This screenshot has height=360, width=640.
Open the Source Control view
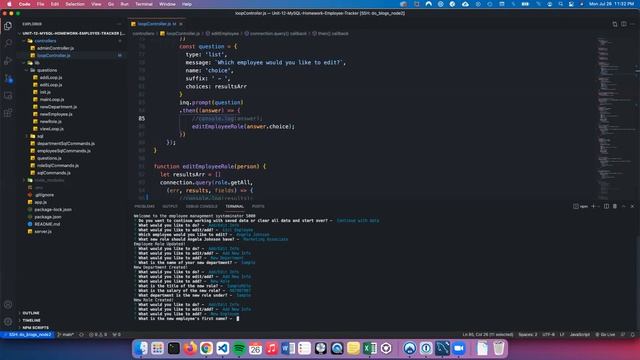8,78
